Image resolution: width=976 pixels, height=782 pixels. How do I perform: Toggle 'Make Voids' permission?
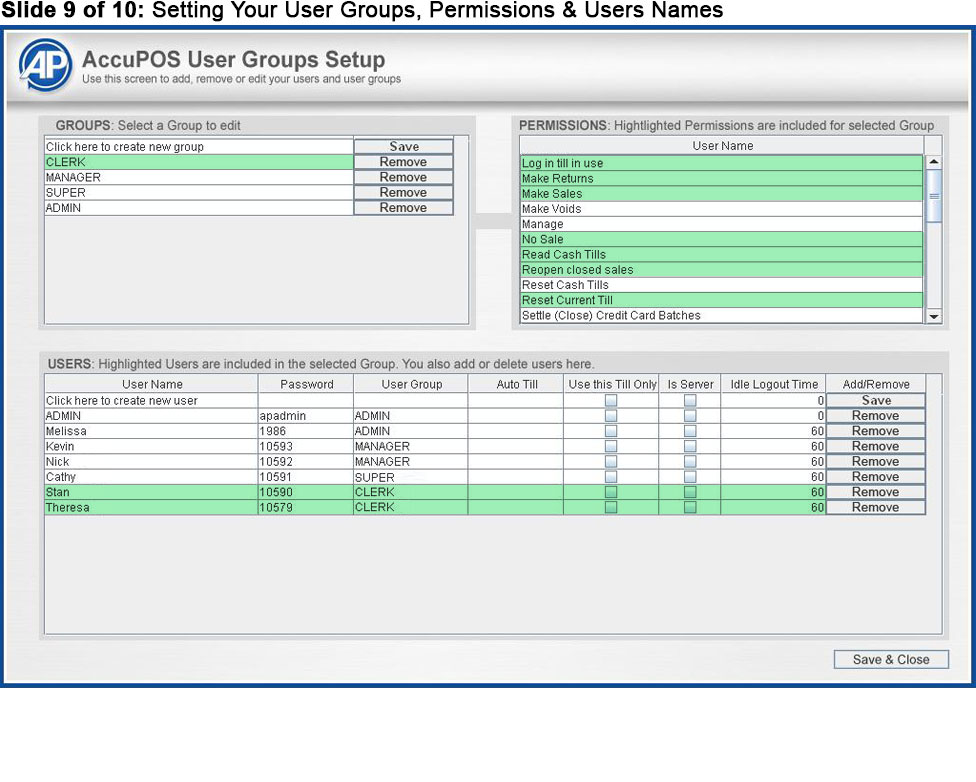[x=721, y=209]
